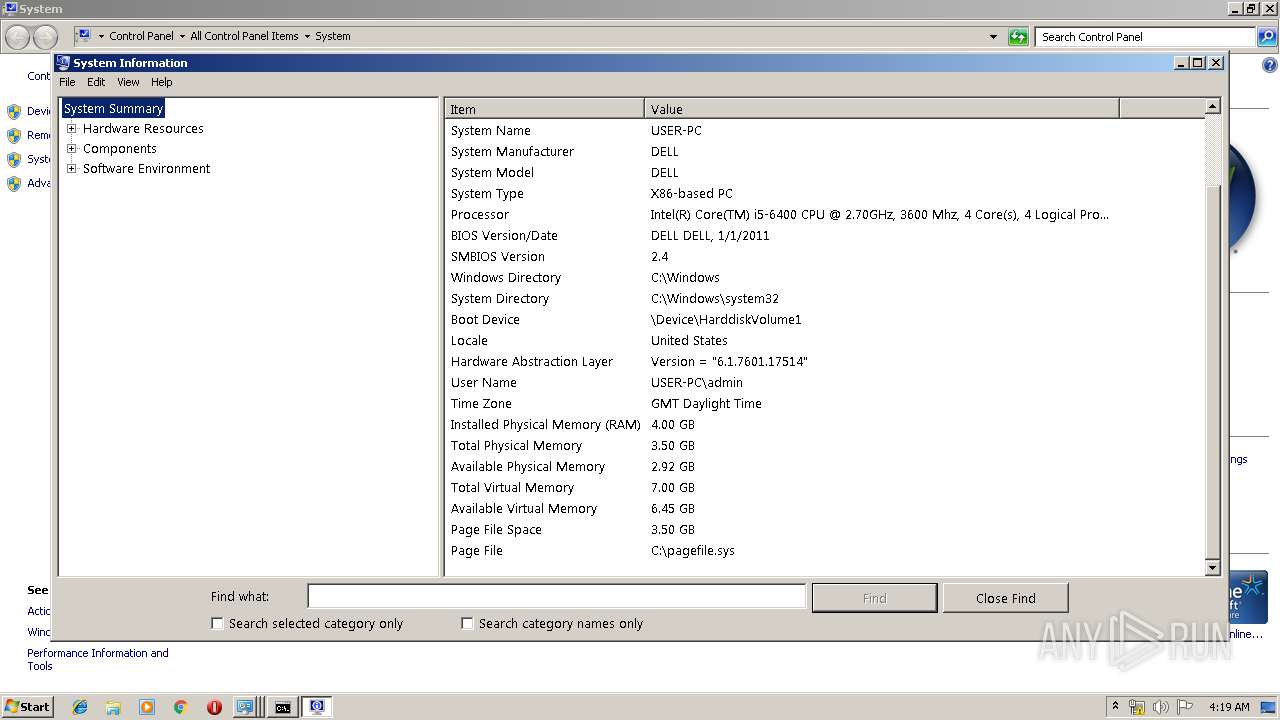Select the Hardware Resources tree label

coord(143,128)
